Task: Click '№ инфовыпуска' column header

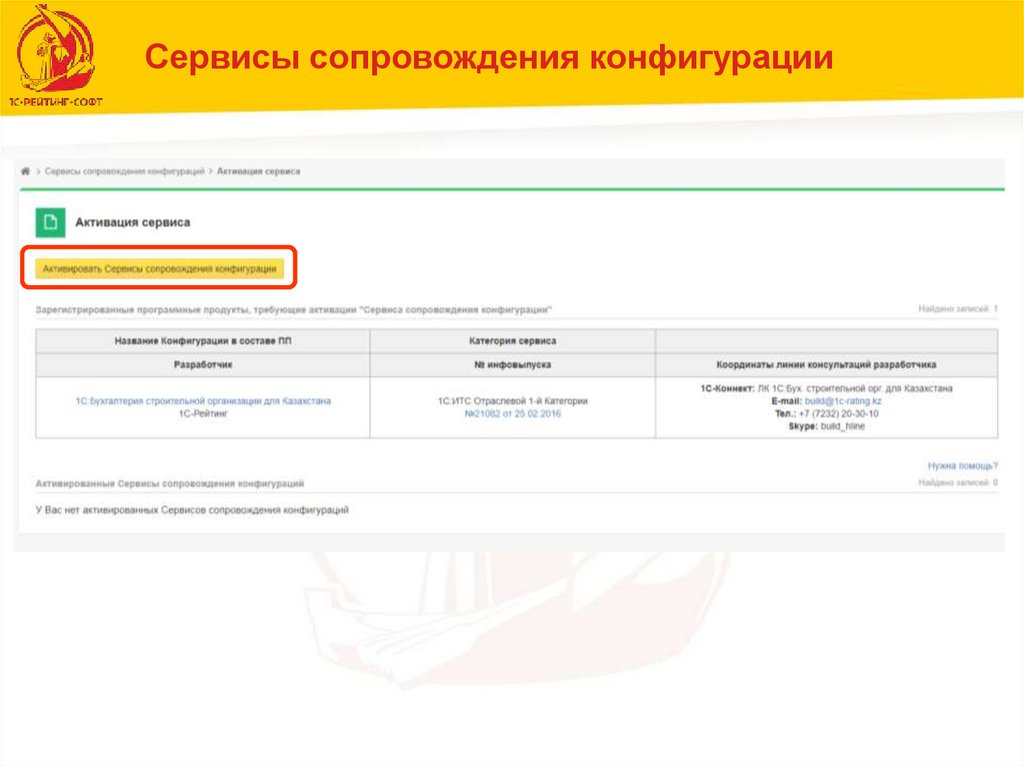Action: [513, 365]
